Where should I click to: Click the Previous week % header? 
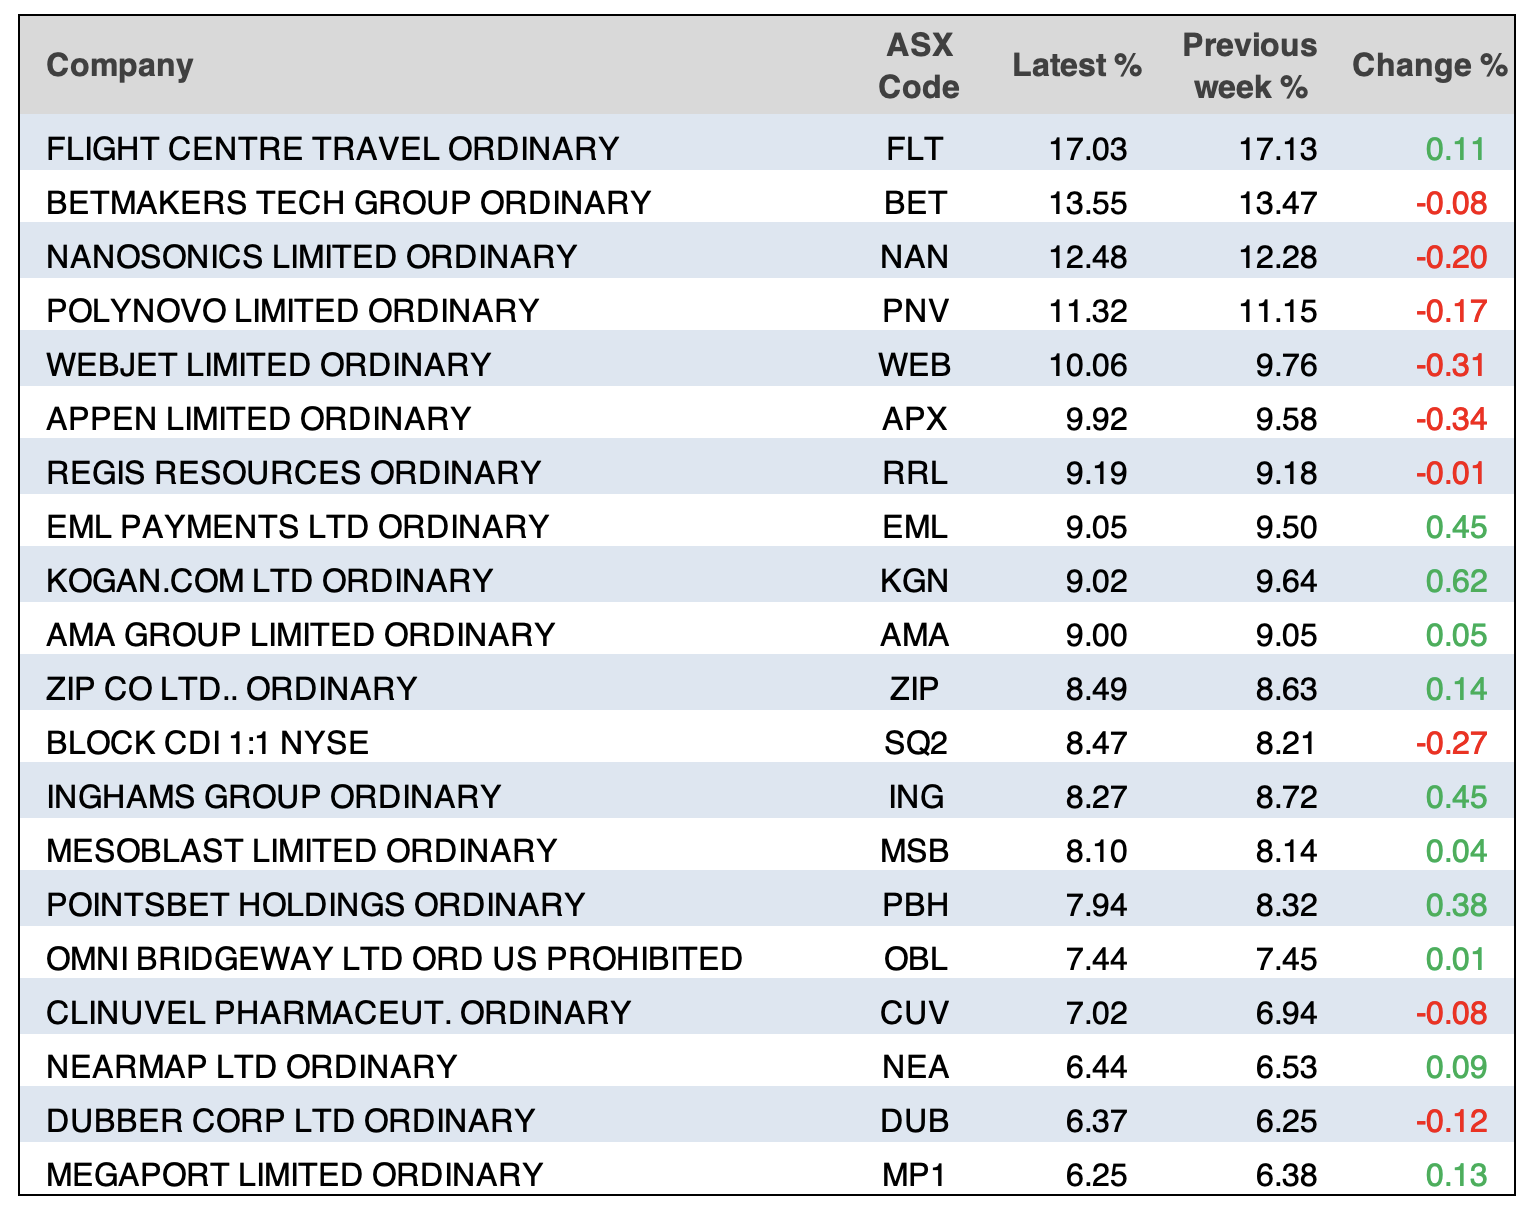(1249, 66)
